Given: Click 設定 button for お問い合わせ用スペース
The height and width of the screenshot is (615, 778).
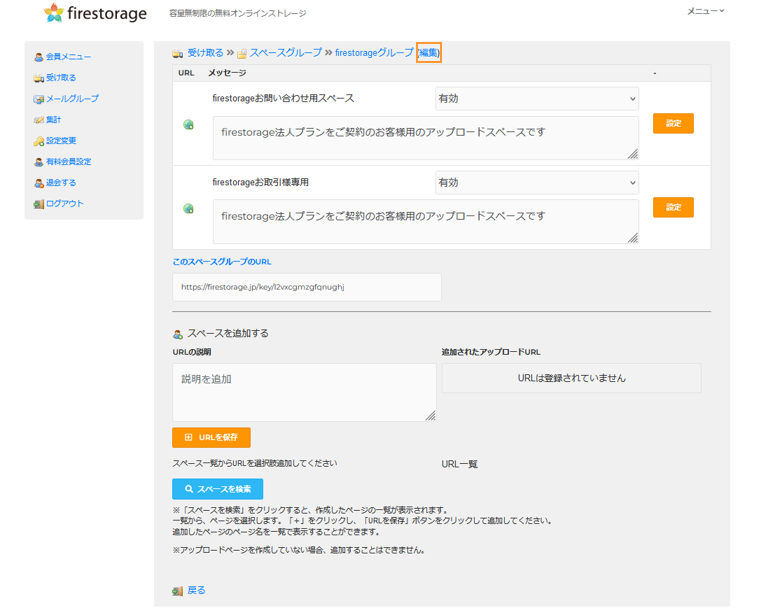Looking at the screenshot, I should (x=673, y=124).
